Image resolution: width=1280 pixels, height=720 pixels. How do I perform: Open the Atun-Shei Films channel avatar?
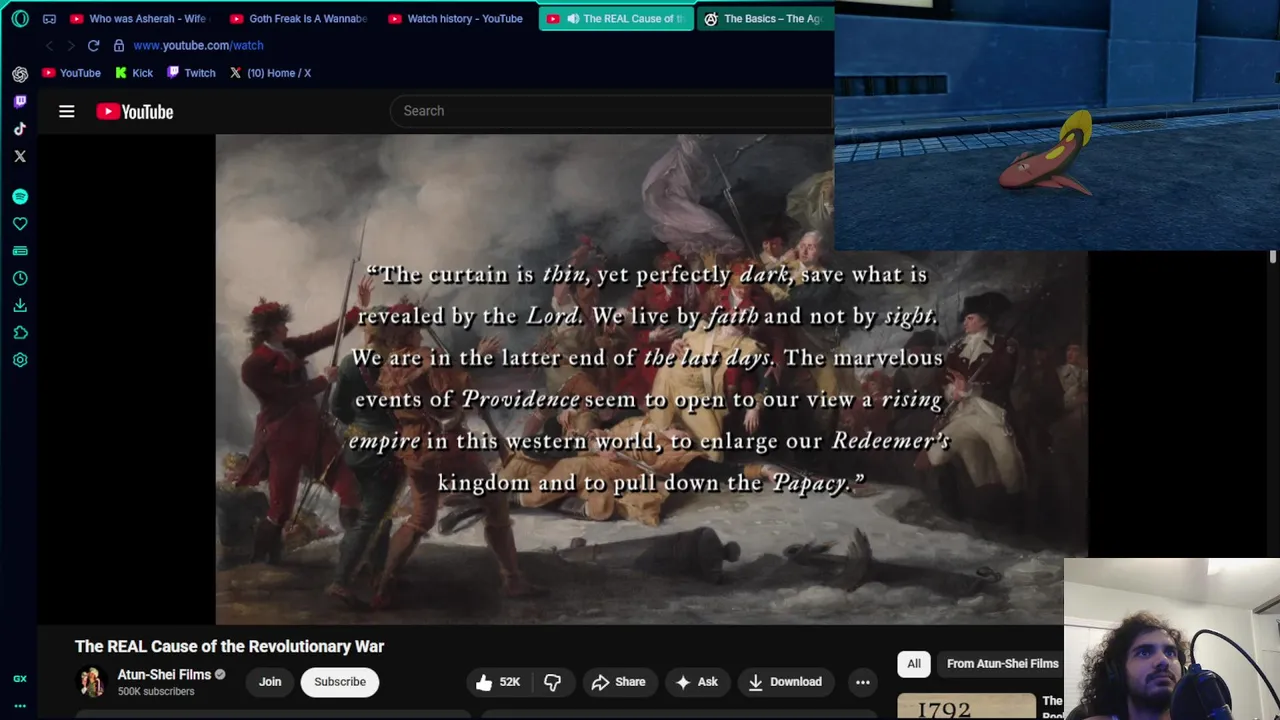point(92,682)
